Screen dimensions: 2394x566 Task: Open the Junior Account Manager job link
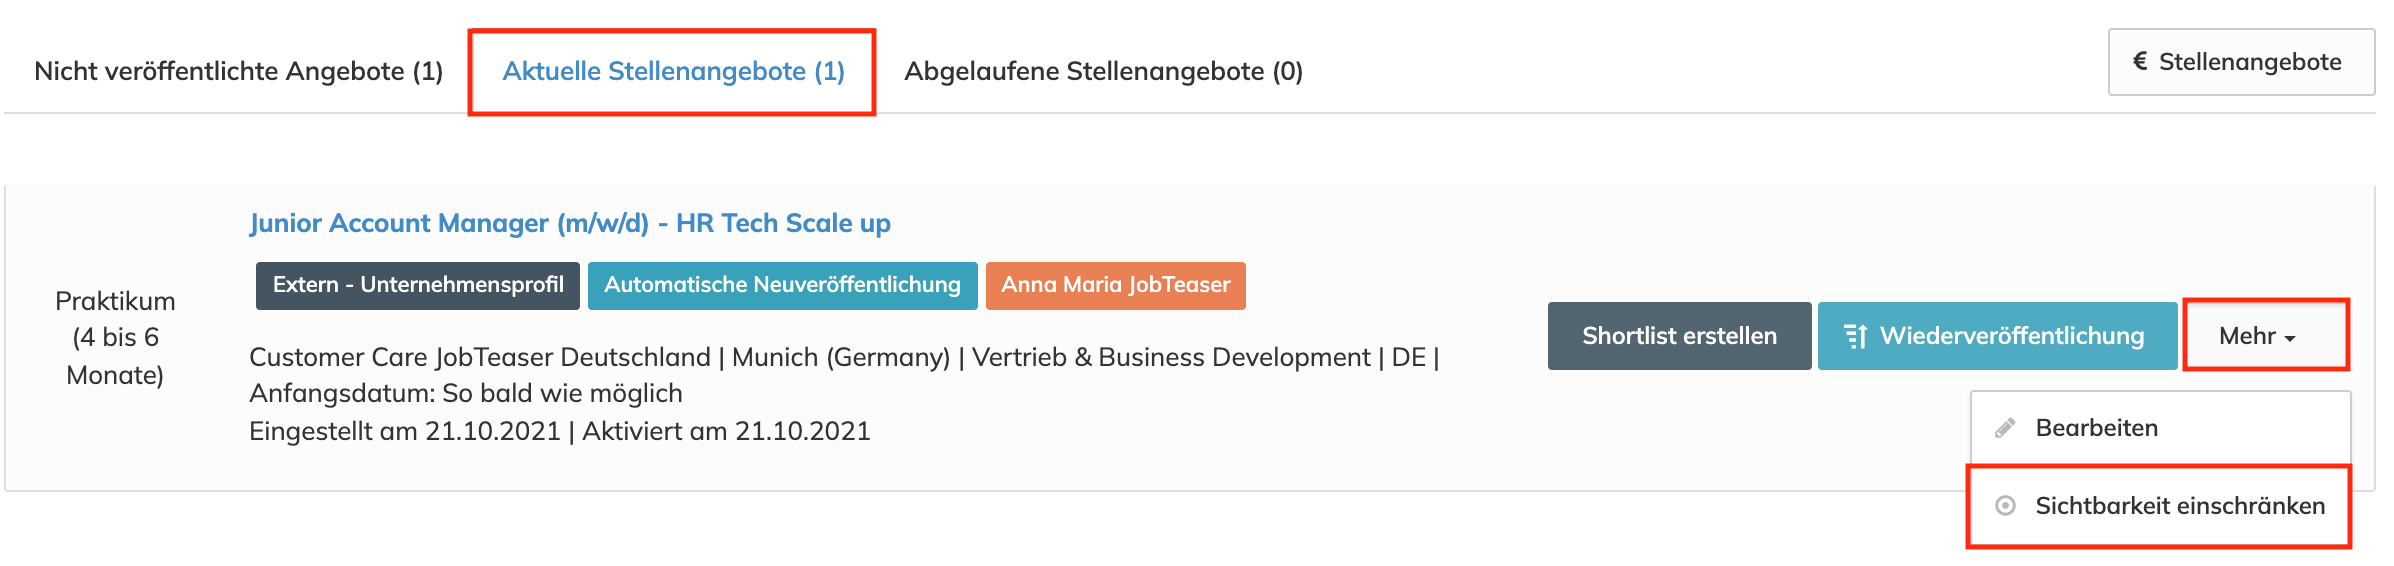pos(570,223)
